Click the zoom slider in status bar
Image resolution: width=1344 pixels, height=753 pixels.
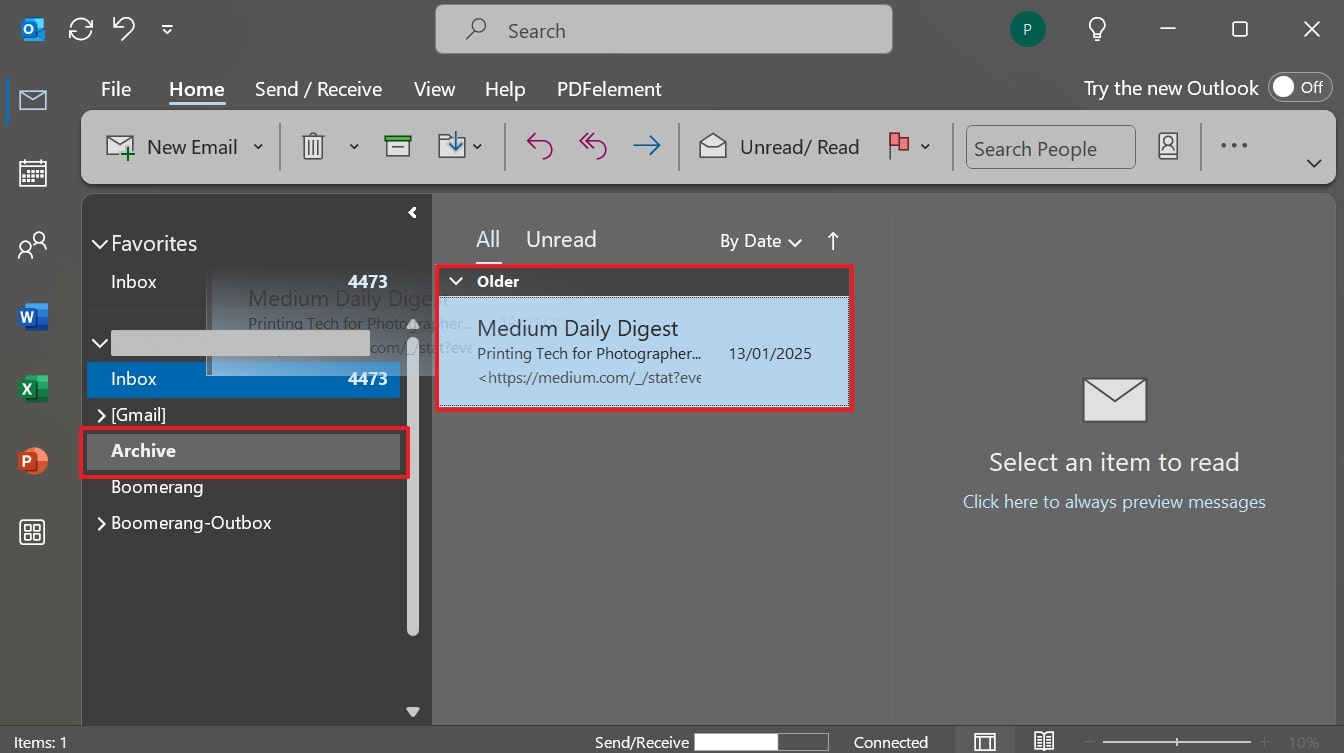click(1177, 742)
